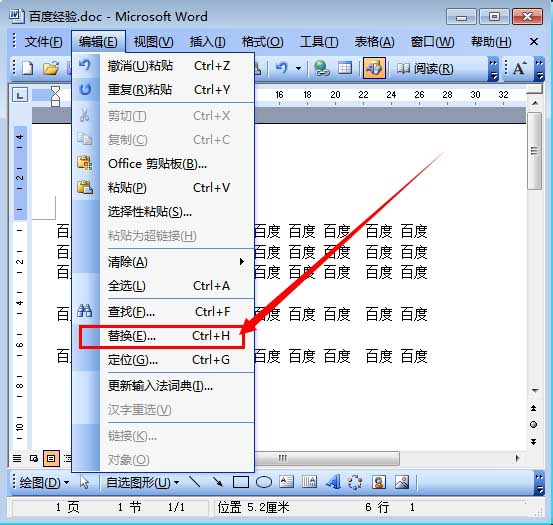Select the Line drawing tool

pyautogui.click(x=194, y=482)
